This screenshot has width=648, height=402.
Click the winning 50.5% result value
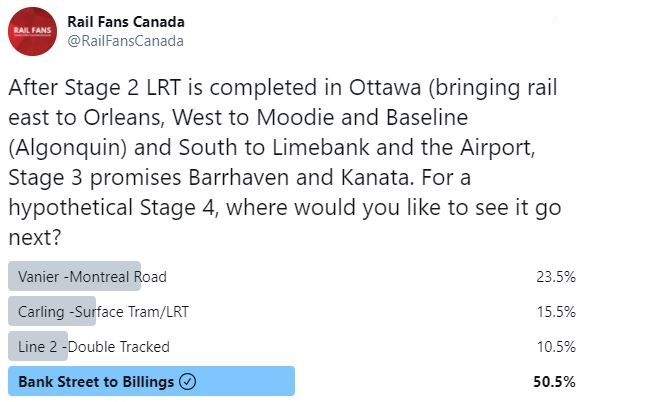[x=554, y=381]
